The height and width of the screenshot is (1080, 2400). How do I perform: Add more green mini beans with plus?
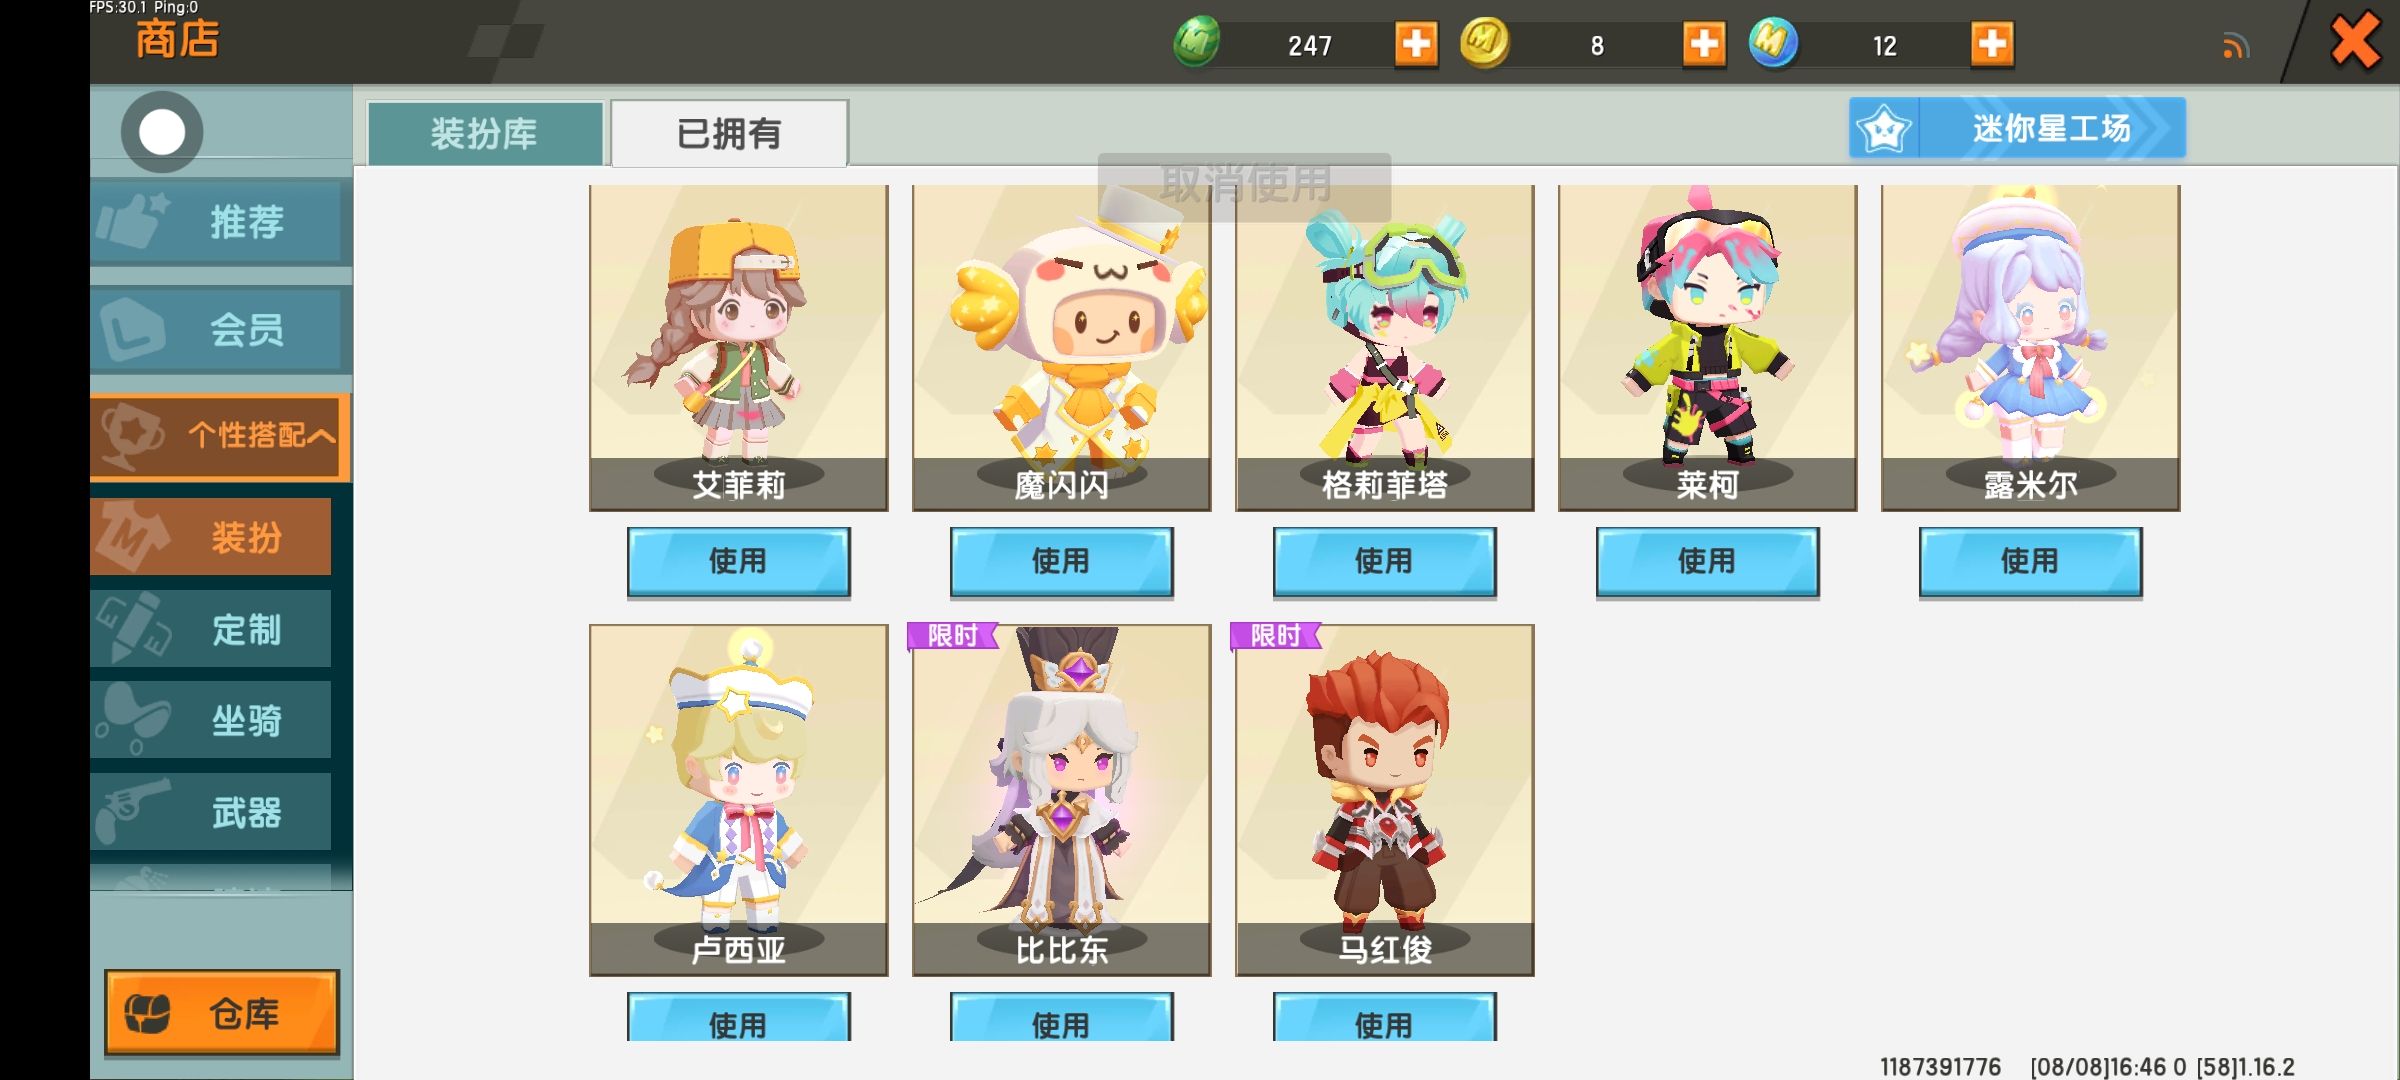[1416, 44]
